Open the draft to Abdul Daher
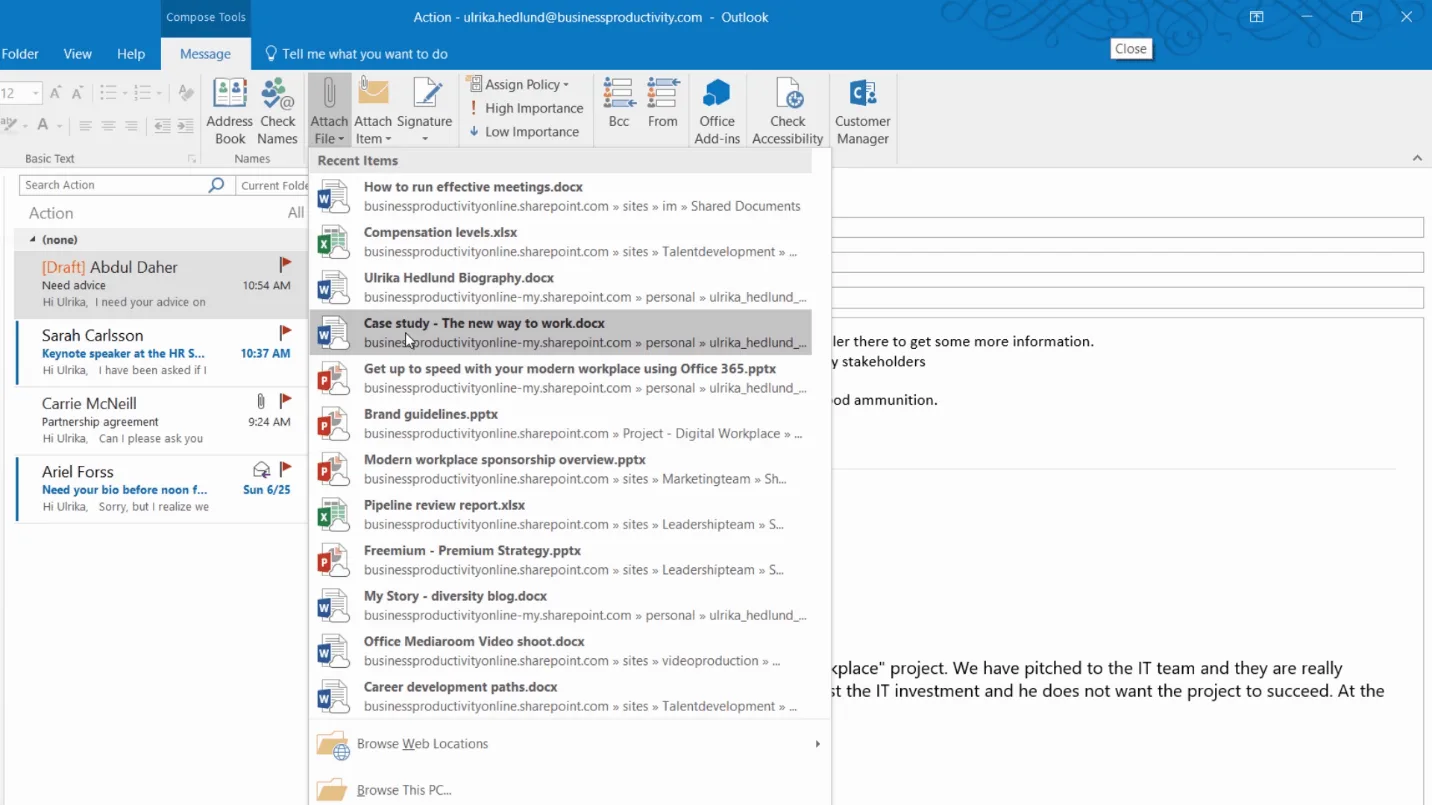Viewport: 1432px width, 805px height. [x=162, y=284]
